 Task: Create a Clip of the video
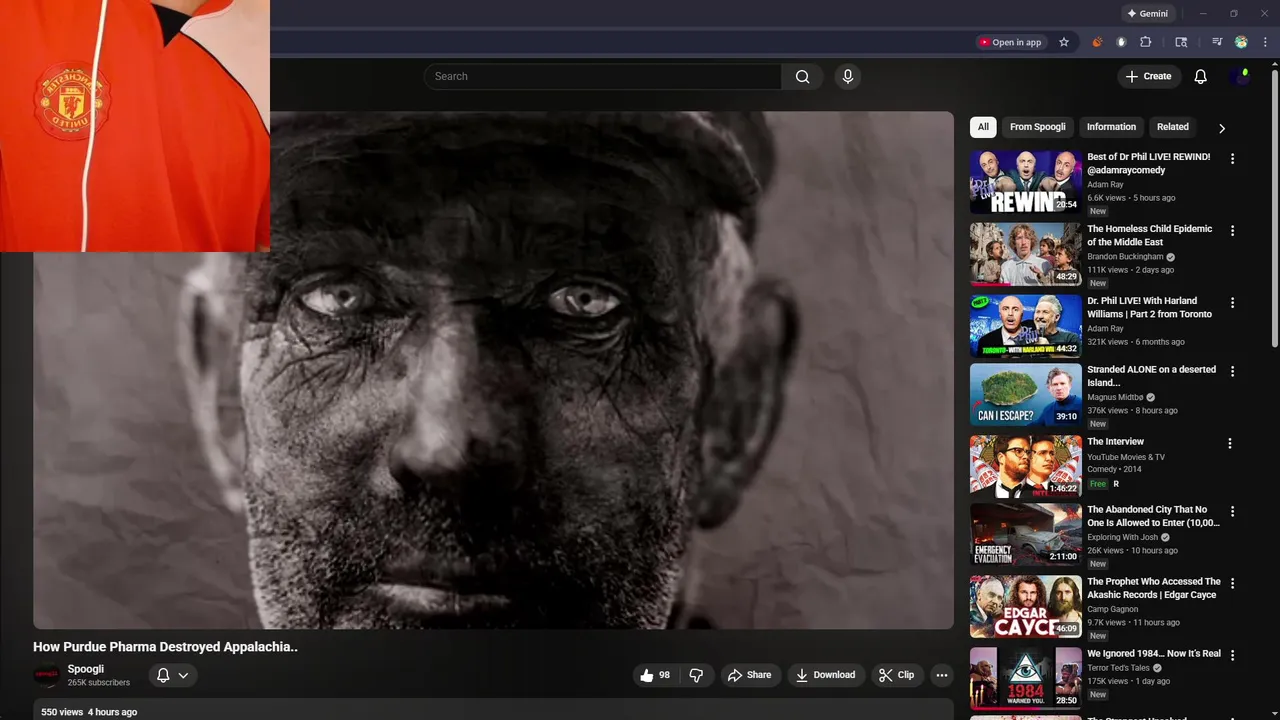(896, 675)
